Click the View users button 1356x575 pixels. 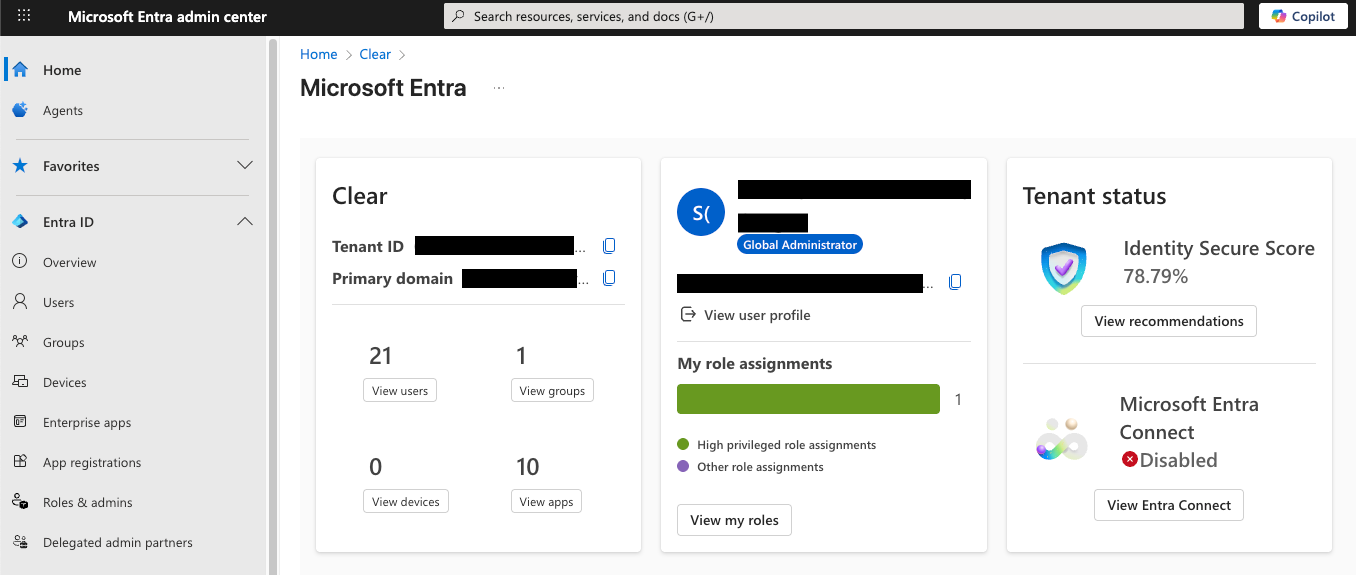[x=400, y=391]
